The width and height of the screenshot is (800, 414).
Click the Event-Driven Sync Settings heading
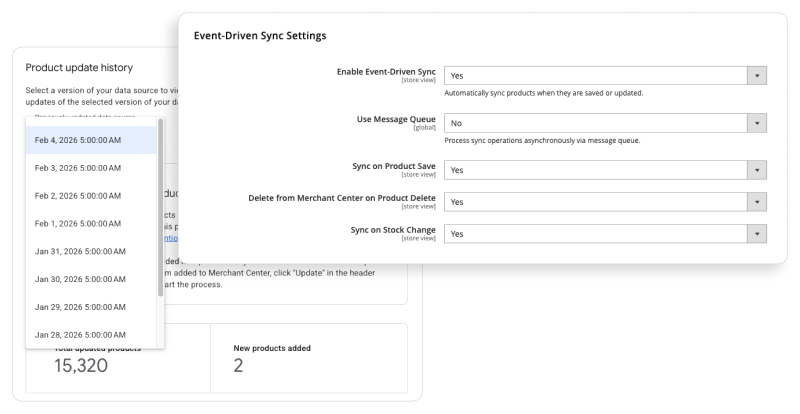260,37
